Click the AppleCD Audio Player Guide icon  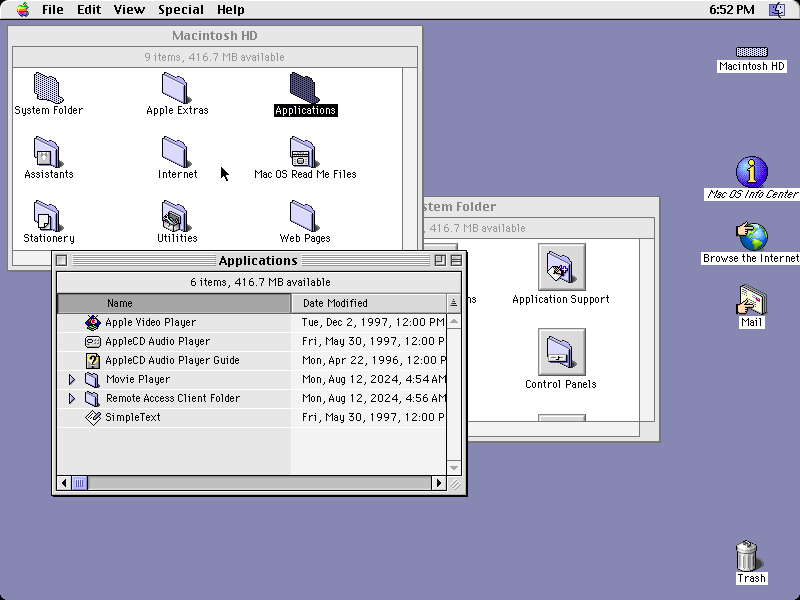coord(93,360)
